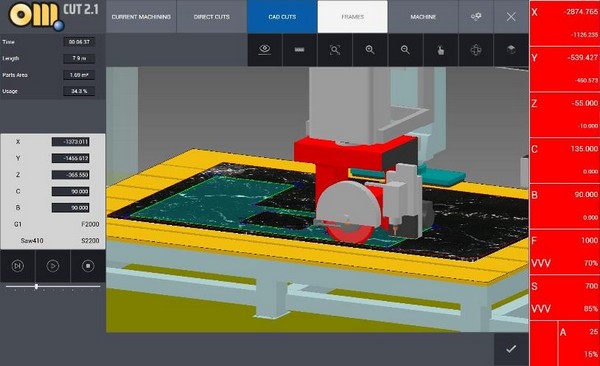
Task: Toggle the eye visibility icon in toolbar
Action: click(x=264, y=49)
